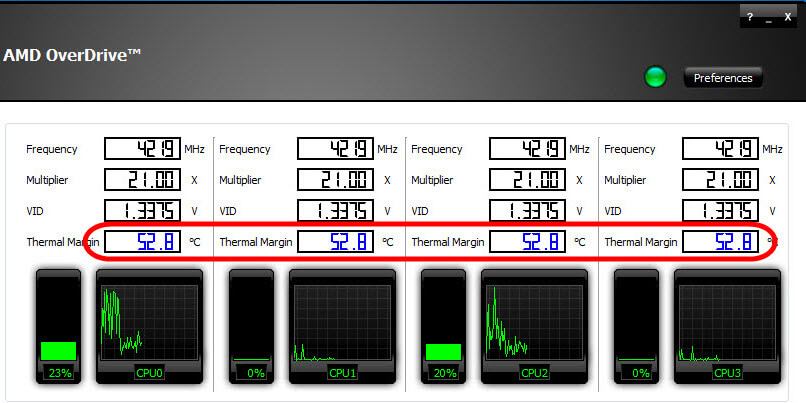
Task: Click the CPU2 usage history graph
Action: point(534,322)
